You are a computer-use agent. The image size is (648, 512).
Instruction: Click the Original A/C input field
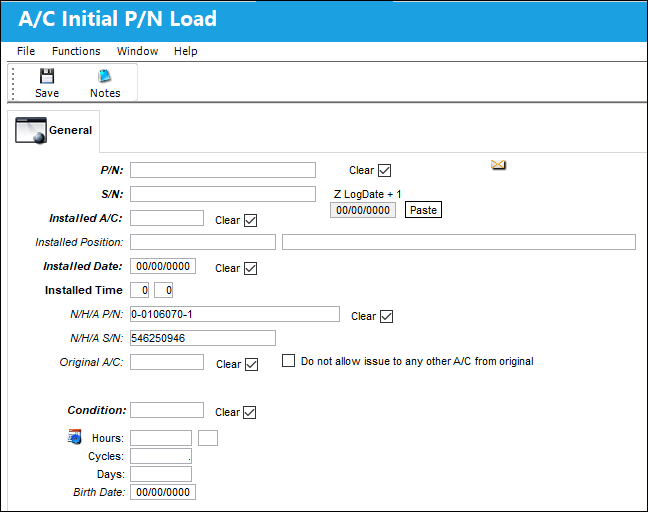point(167,362)
